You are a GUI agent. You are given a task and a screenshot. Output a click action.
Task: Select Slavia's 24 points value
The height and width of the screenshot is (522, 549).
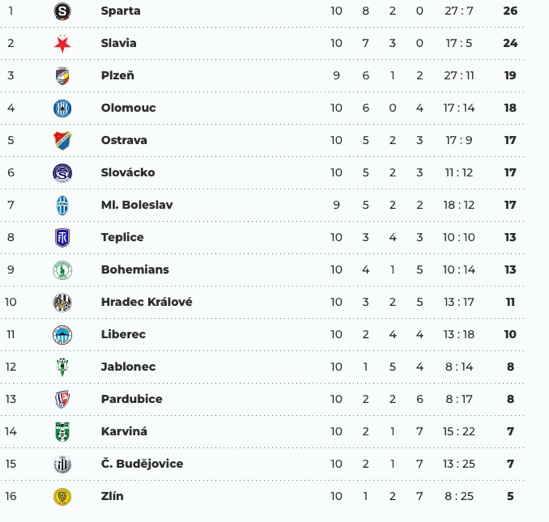[x=510, y=43]
